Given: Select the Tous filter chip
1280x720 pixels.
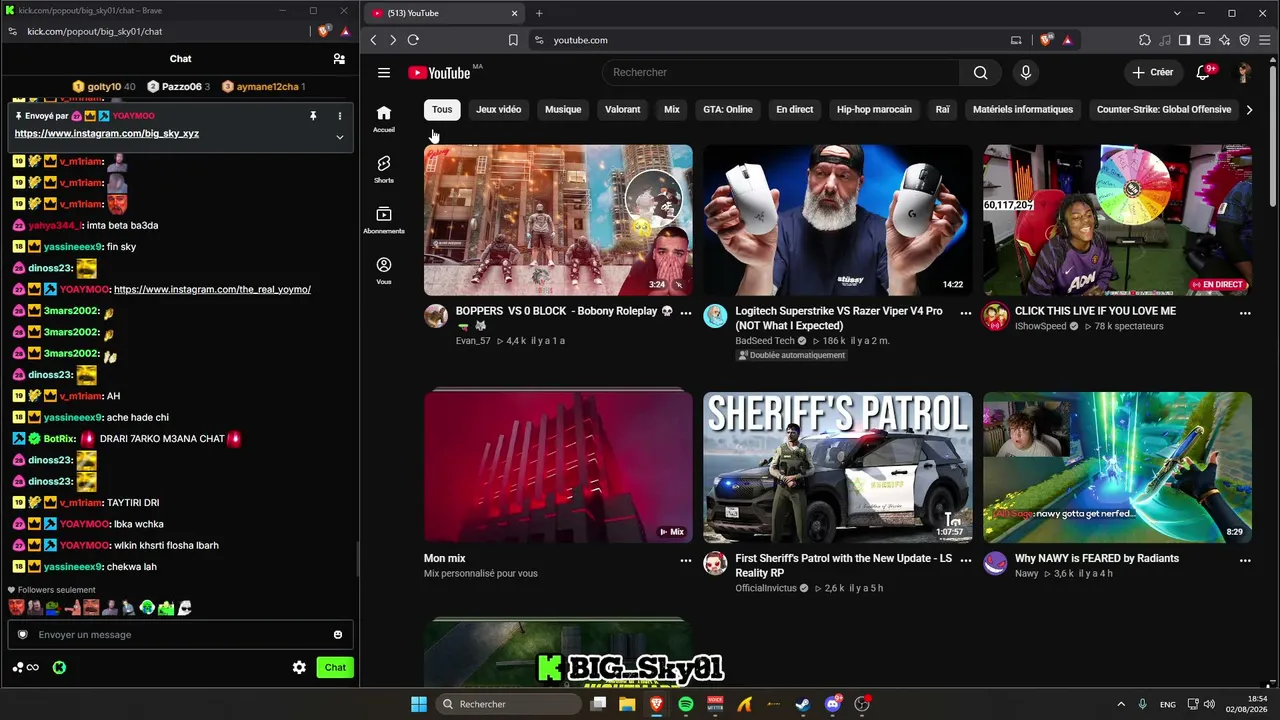Looking at the screenshot, I should (x=442, y=110).
